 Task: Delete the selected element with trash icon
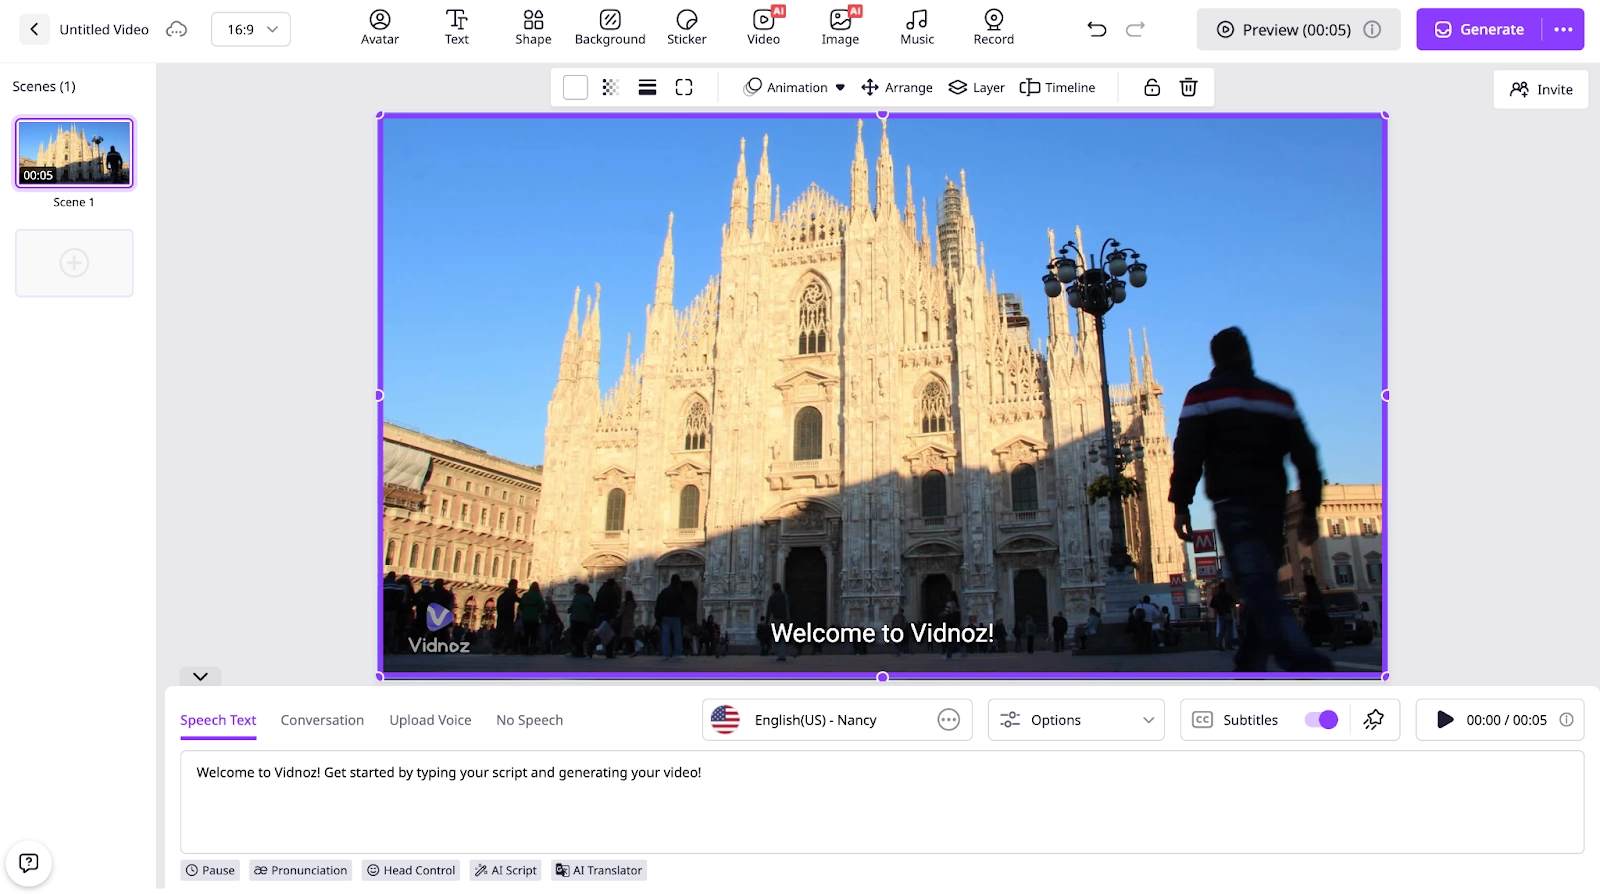tap(1189, 87)
